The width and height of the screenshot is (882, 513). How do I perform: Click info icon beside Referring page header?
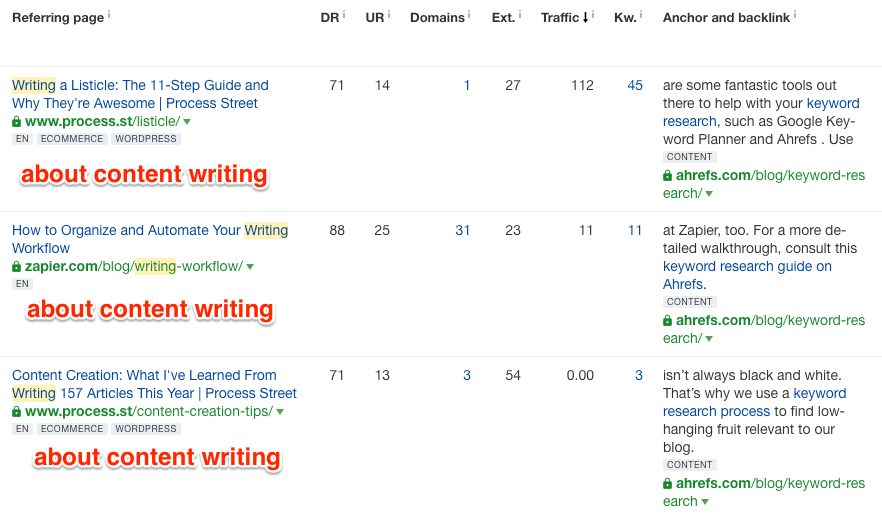point(109,15)
